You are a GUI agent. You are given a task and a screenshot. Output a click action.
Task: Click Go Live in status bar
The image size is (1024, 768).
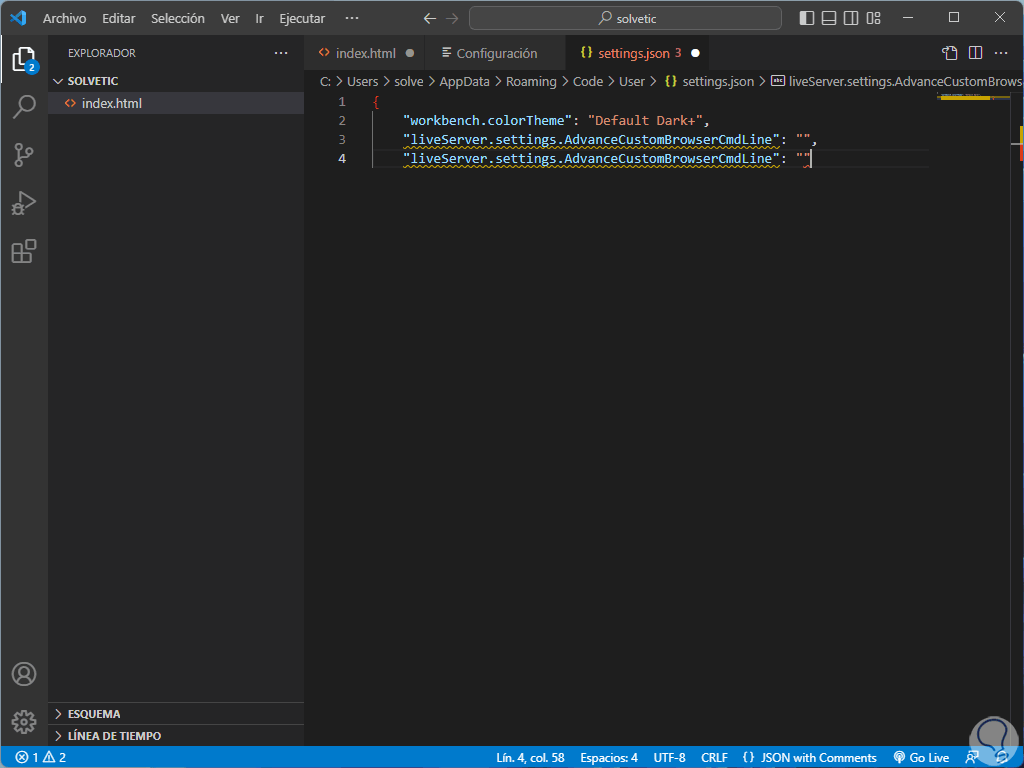click(921, 758)
